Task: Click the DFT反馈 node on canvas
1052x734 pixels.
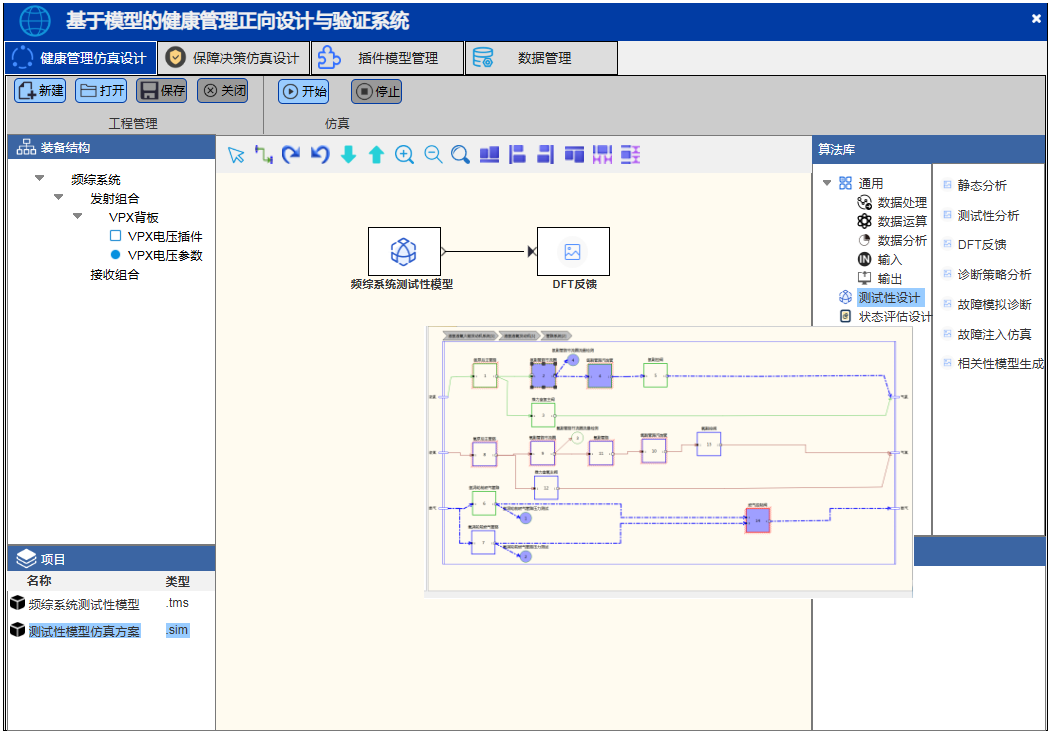Action: [x=573, y=252]
